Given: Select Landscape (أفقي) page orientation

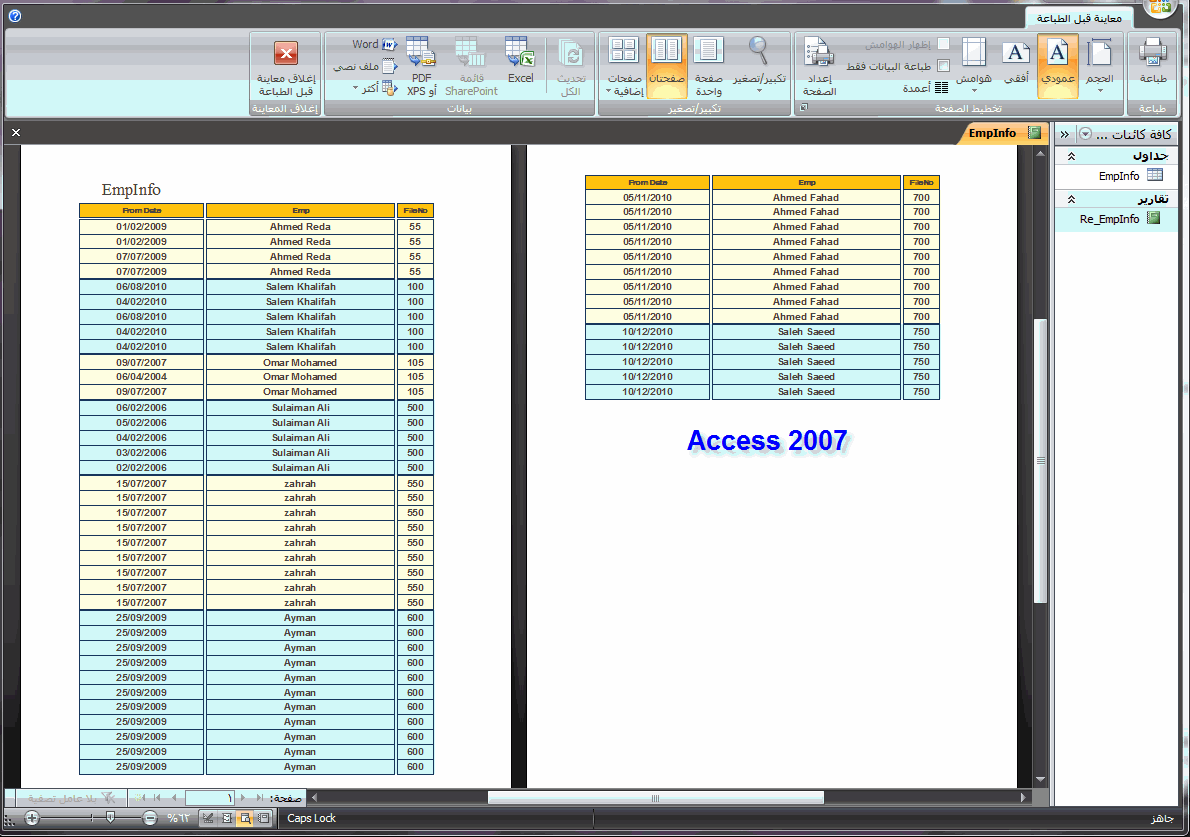Looking at the screenshot, I should pos(1015,65).
